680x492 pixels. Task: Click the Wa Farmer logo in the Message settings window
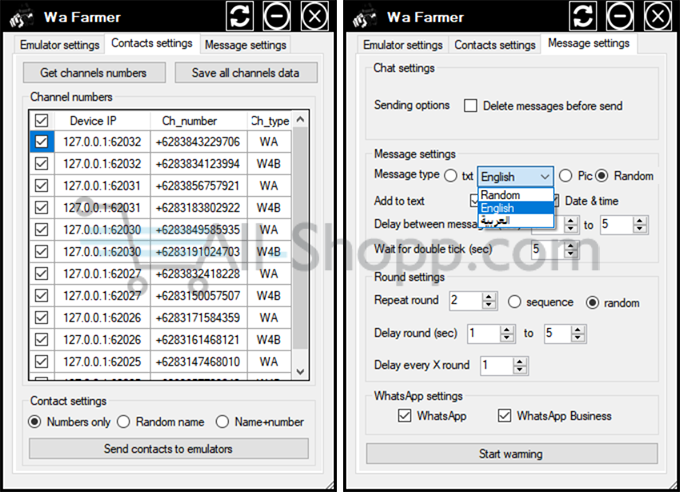(x=366, y=16)
